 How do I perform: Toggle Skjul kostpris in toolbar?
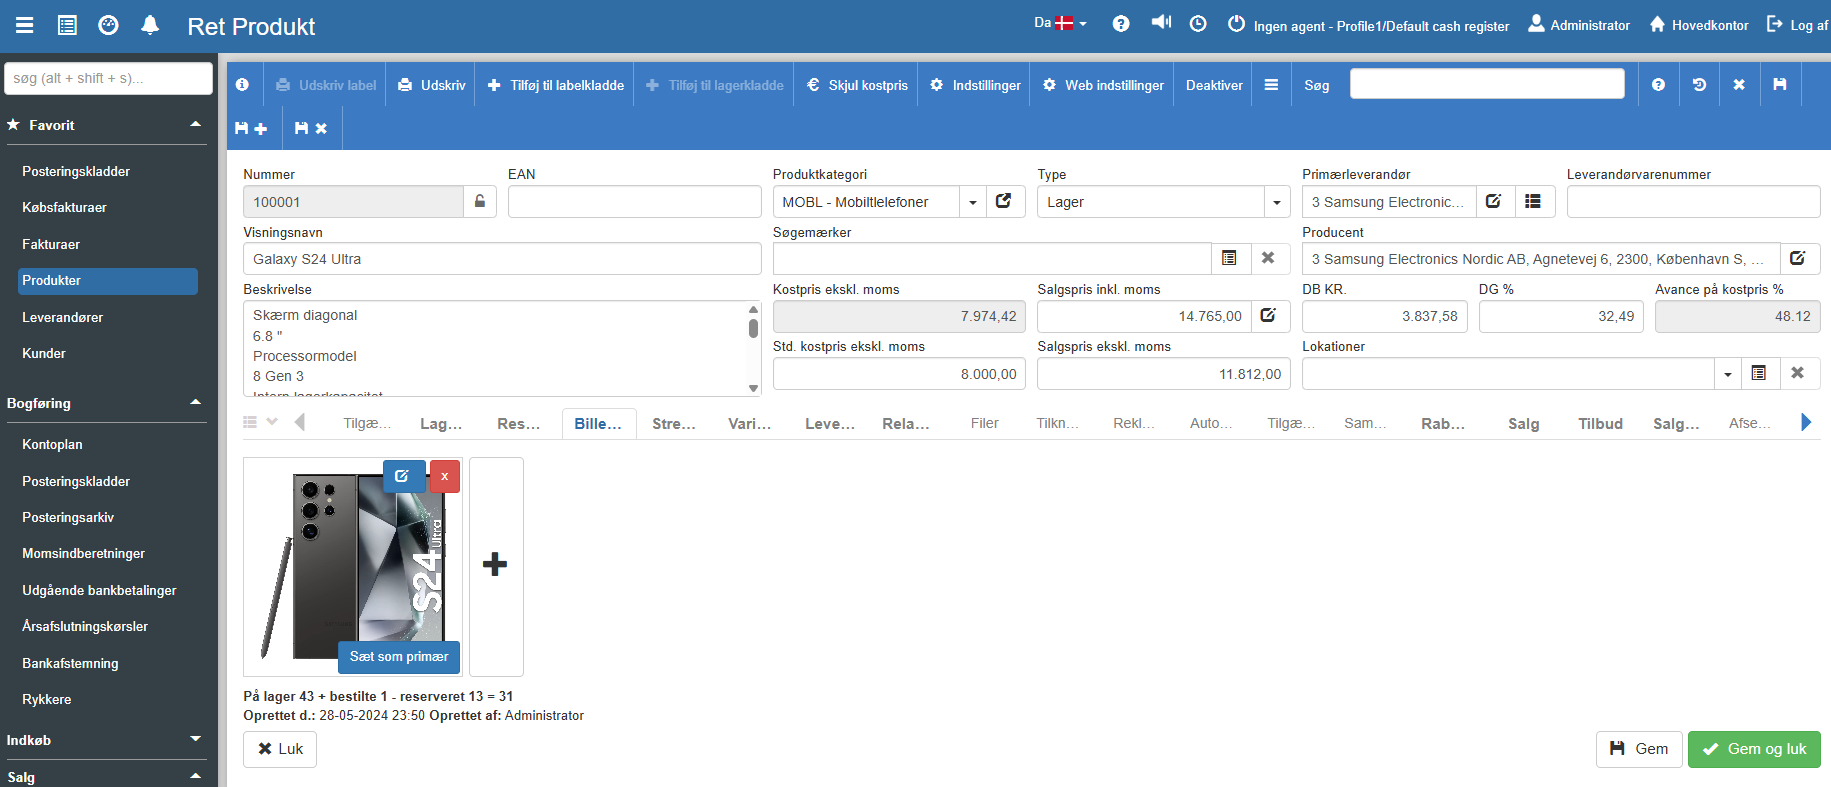tap(857, 85)
